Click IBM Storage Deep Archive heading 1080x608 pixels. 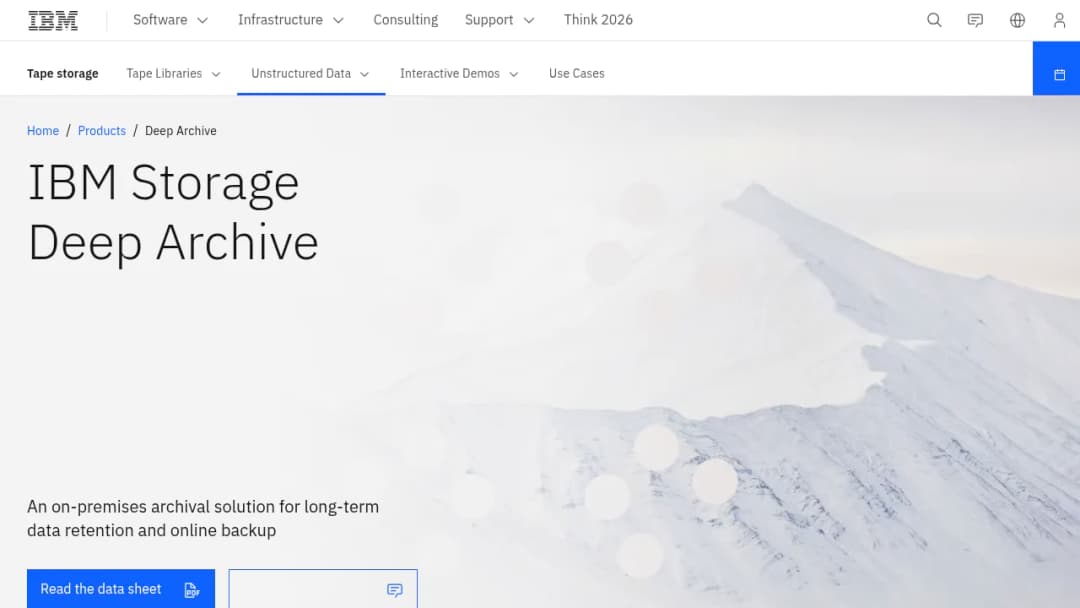pos(173,212)
